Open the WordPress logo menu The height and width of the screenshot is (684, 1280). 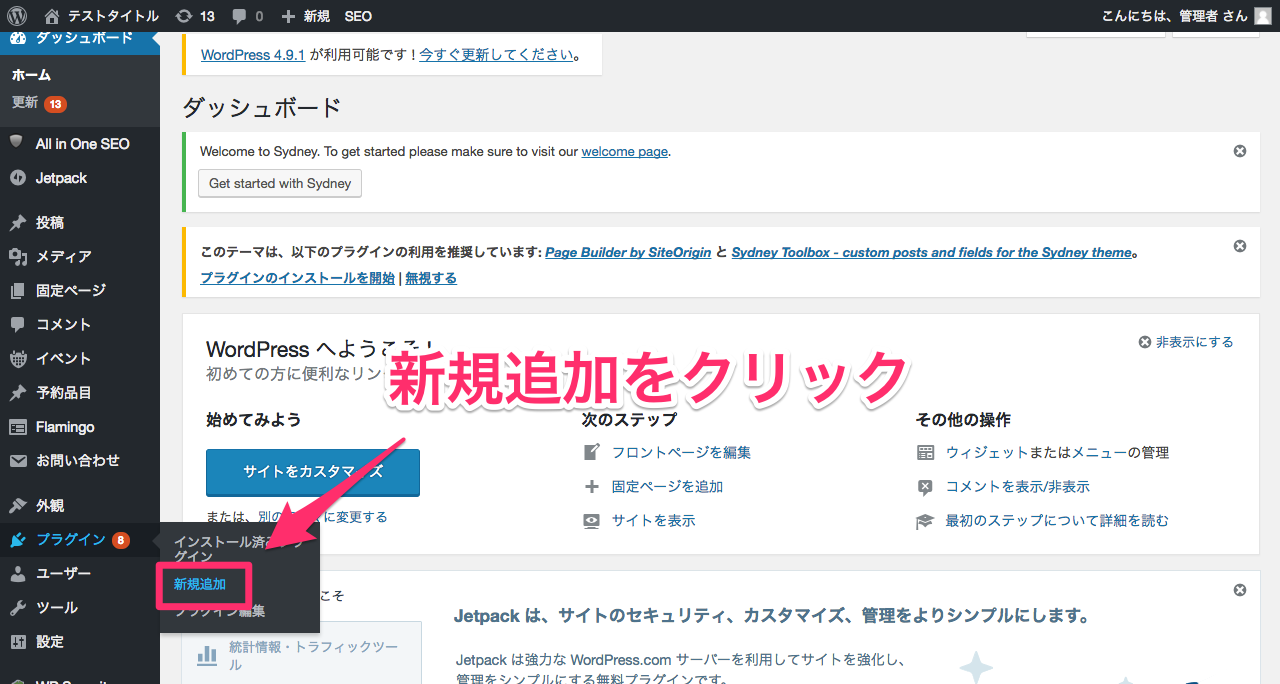(x=16, y=16)
